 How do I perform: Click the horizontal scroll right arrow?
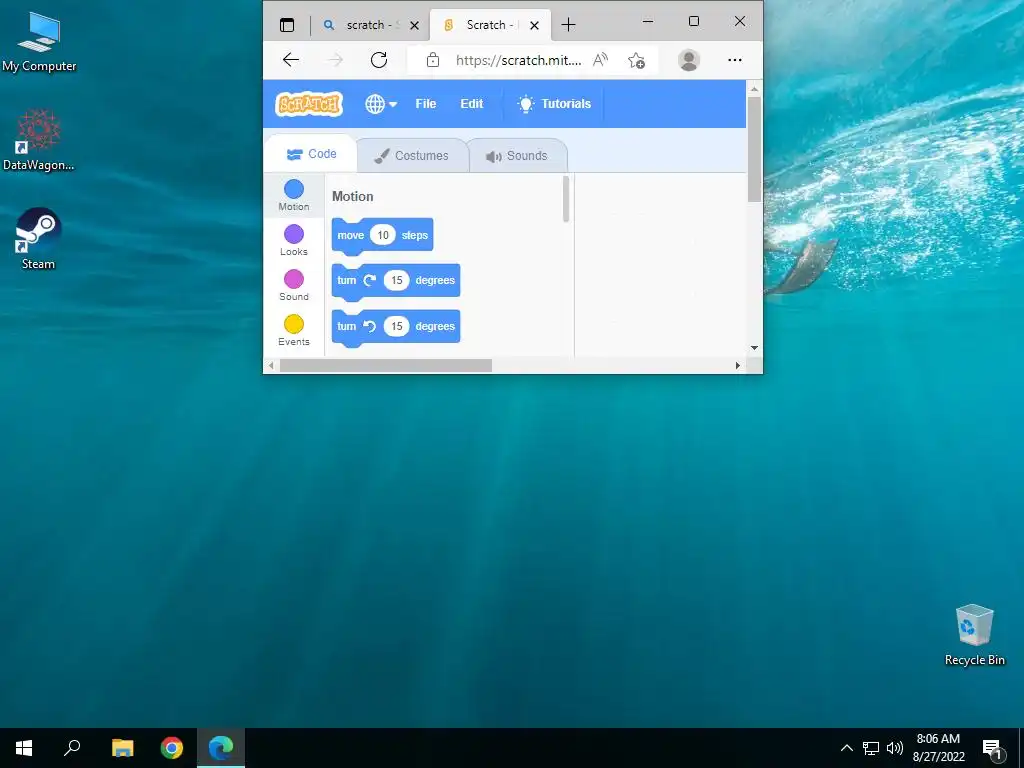737,366
